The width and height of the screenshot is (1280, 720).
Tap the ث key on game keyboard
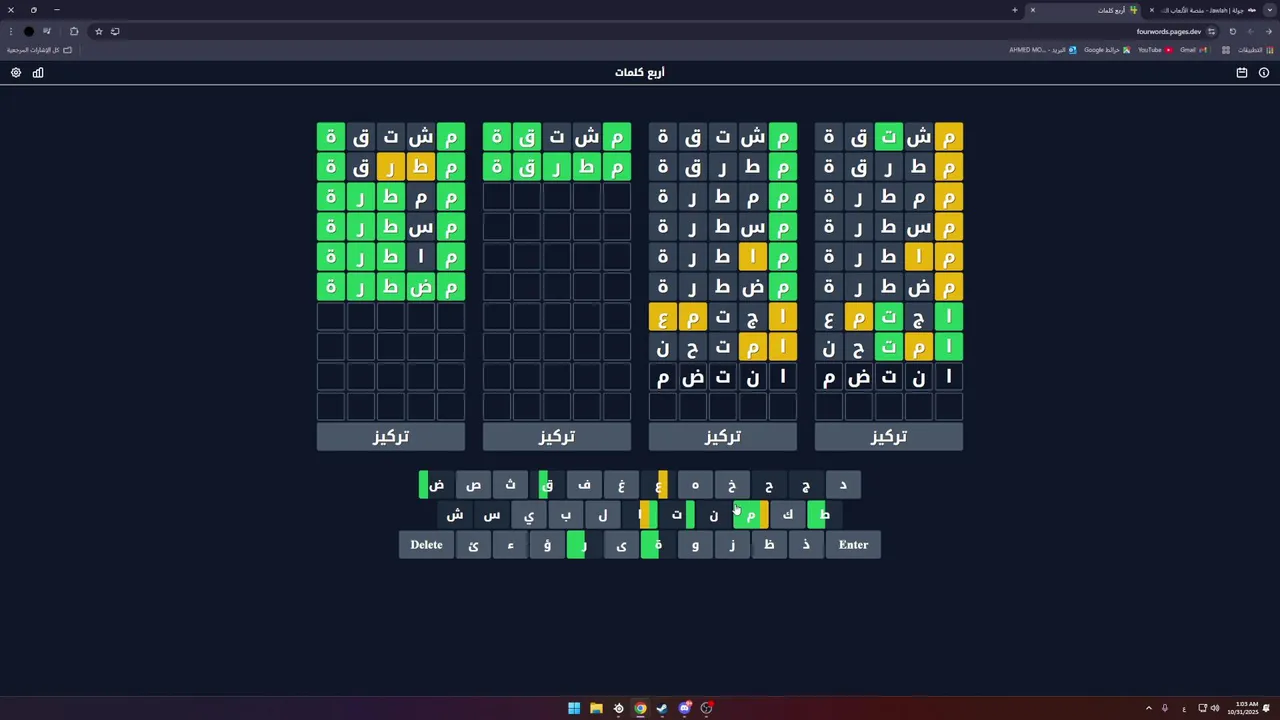[x=510, y=485]
